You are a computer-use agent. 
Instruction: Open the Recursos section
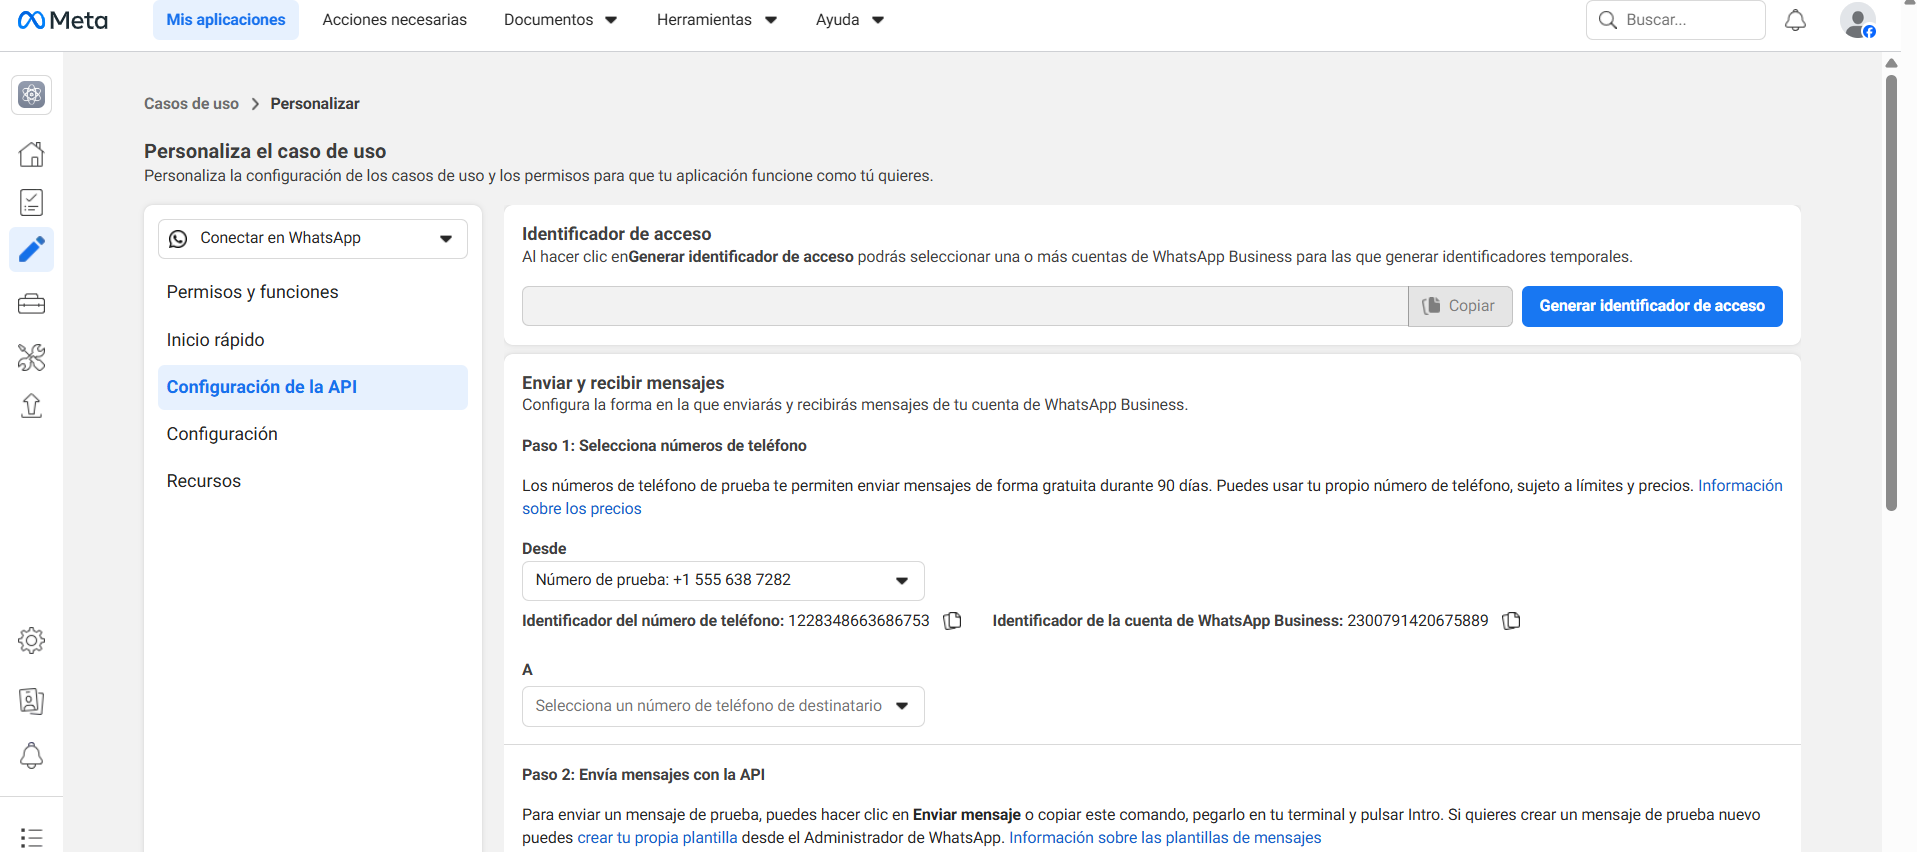click(313, 481)
